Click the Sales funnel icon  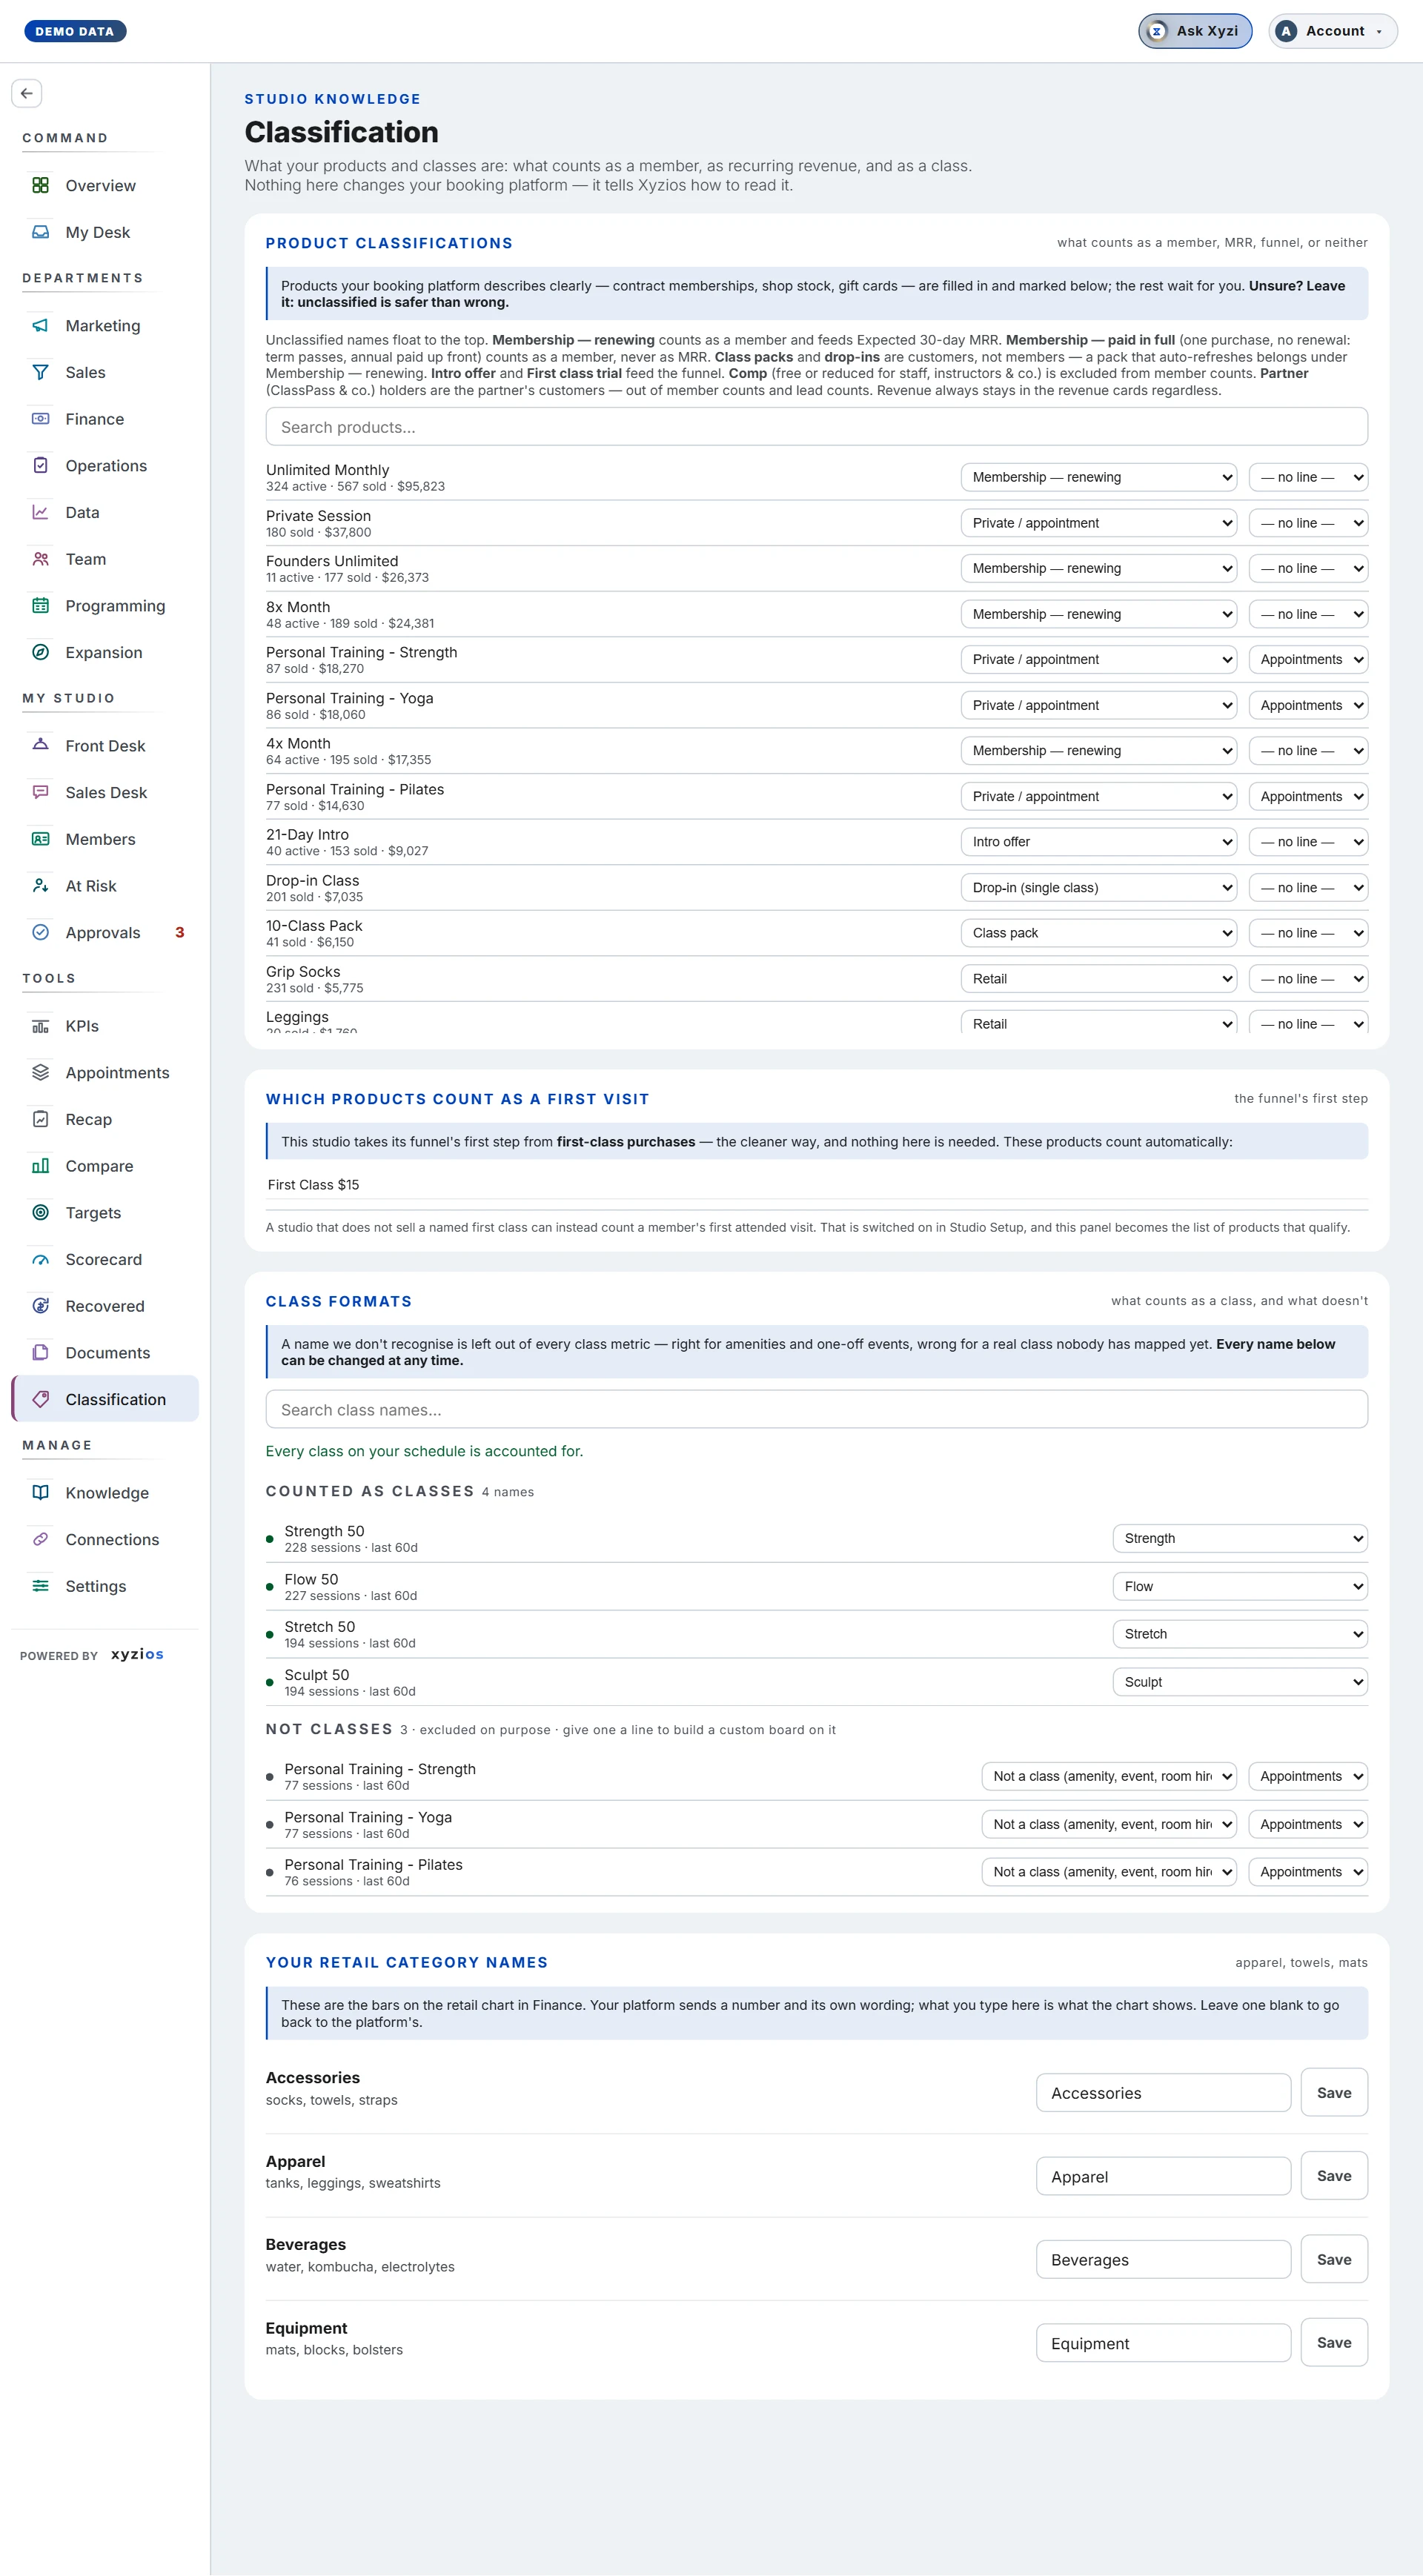coord(40,372)
